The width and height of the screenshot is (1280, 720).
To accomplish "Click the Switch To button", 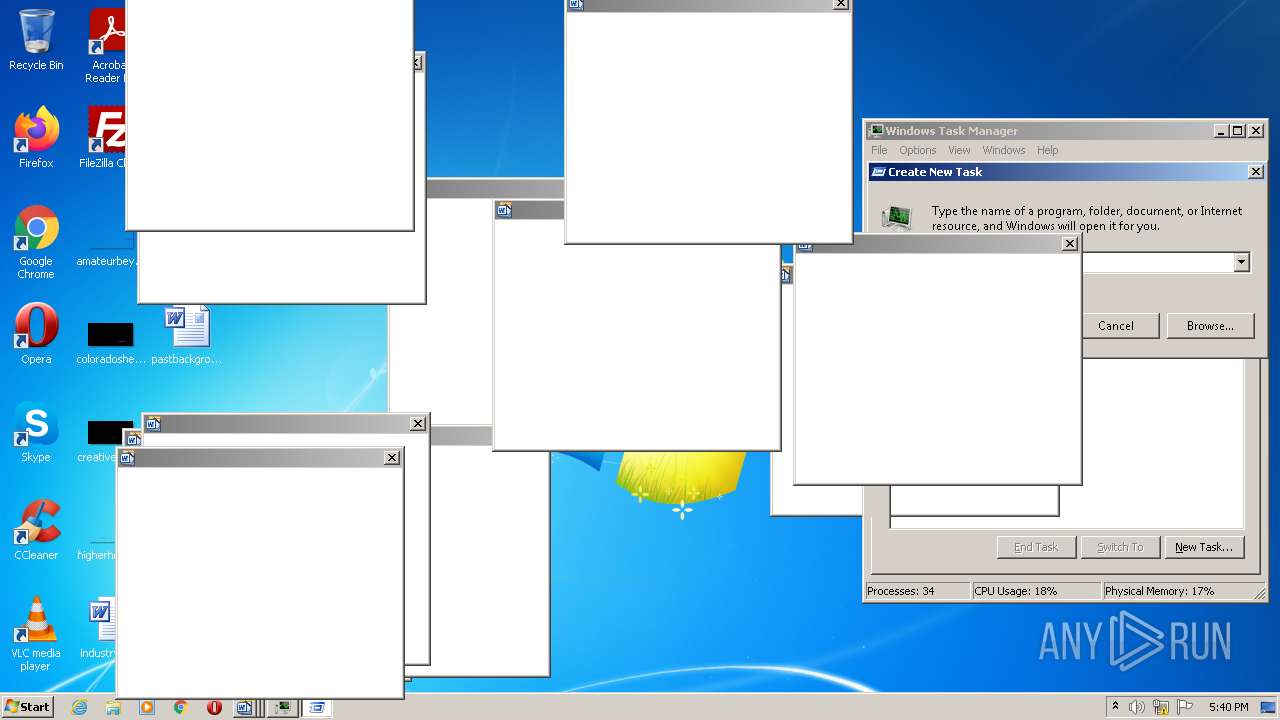I will coord(1120,547).
